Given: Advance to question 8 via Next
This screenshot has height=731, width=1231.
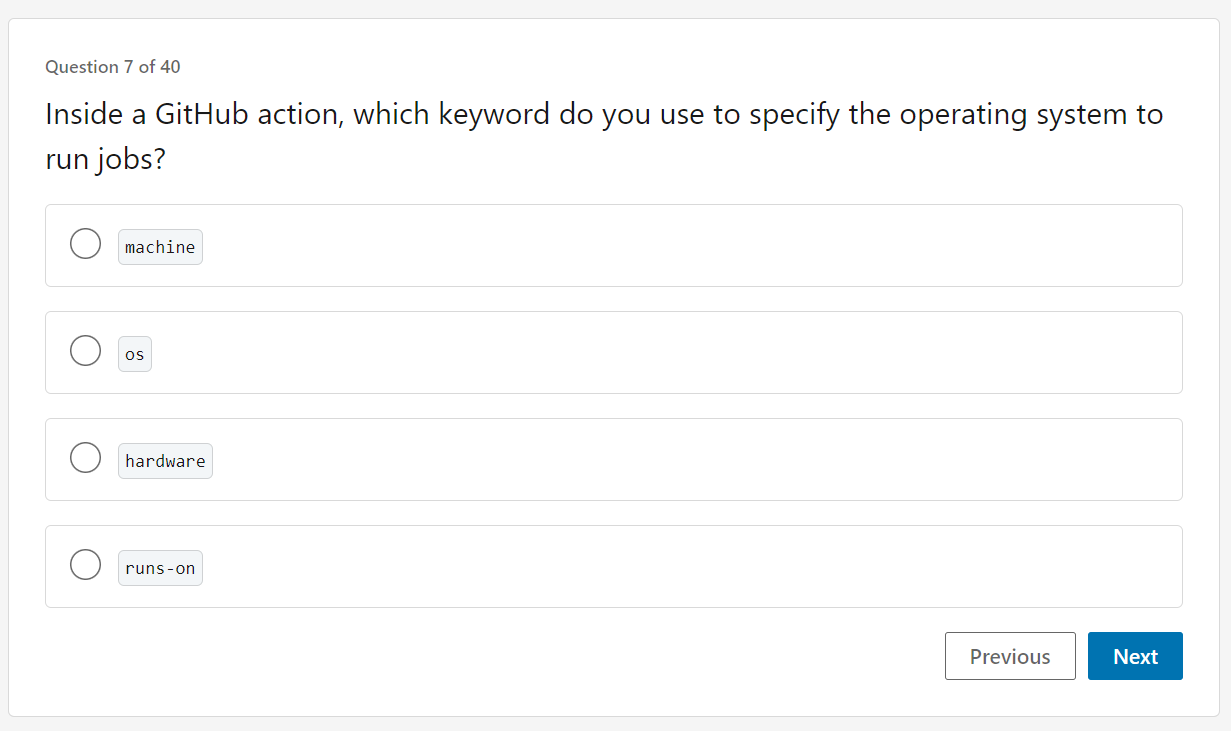Looking at the screenshot, I should pos(1135,655).
